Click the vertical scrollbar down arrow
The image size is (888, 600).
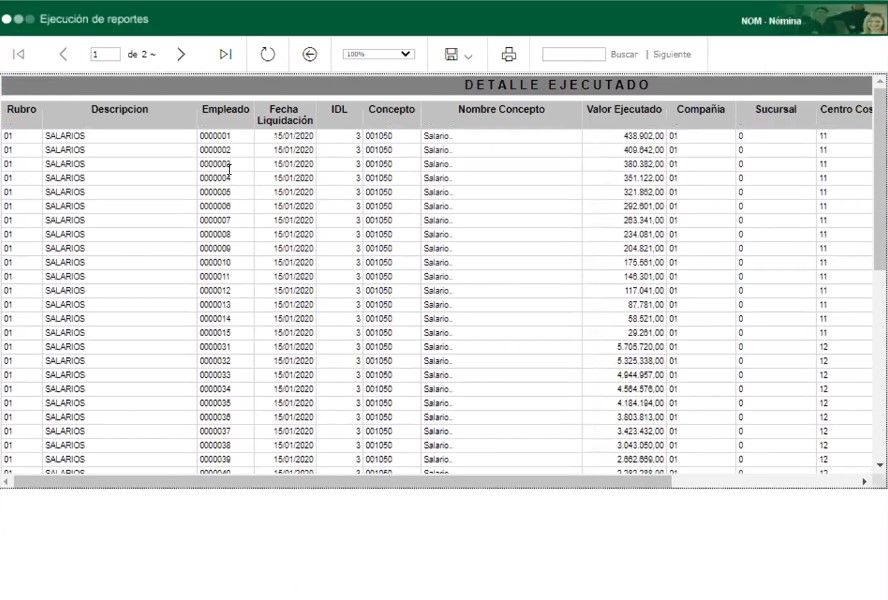[880, 465]
